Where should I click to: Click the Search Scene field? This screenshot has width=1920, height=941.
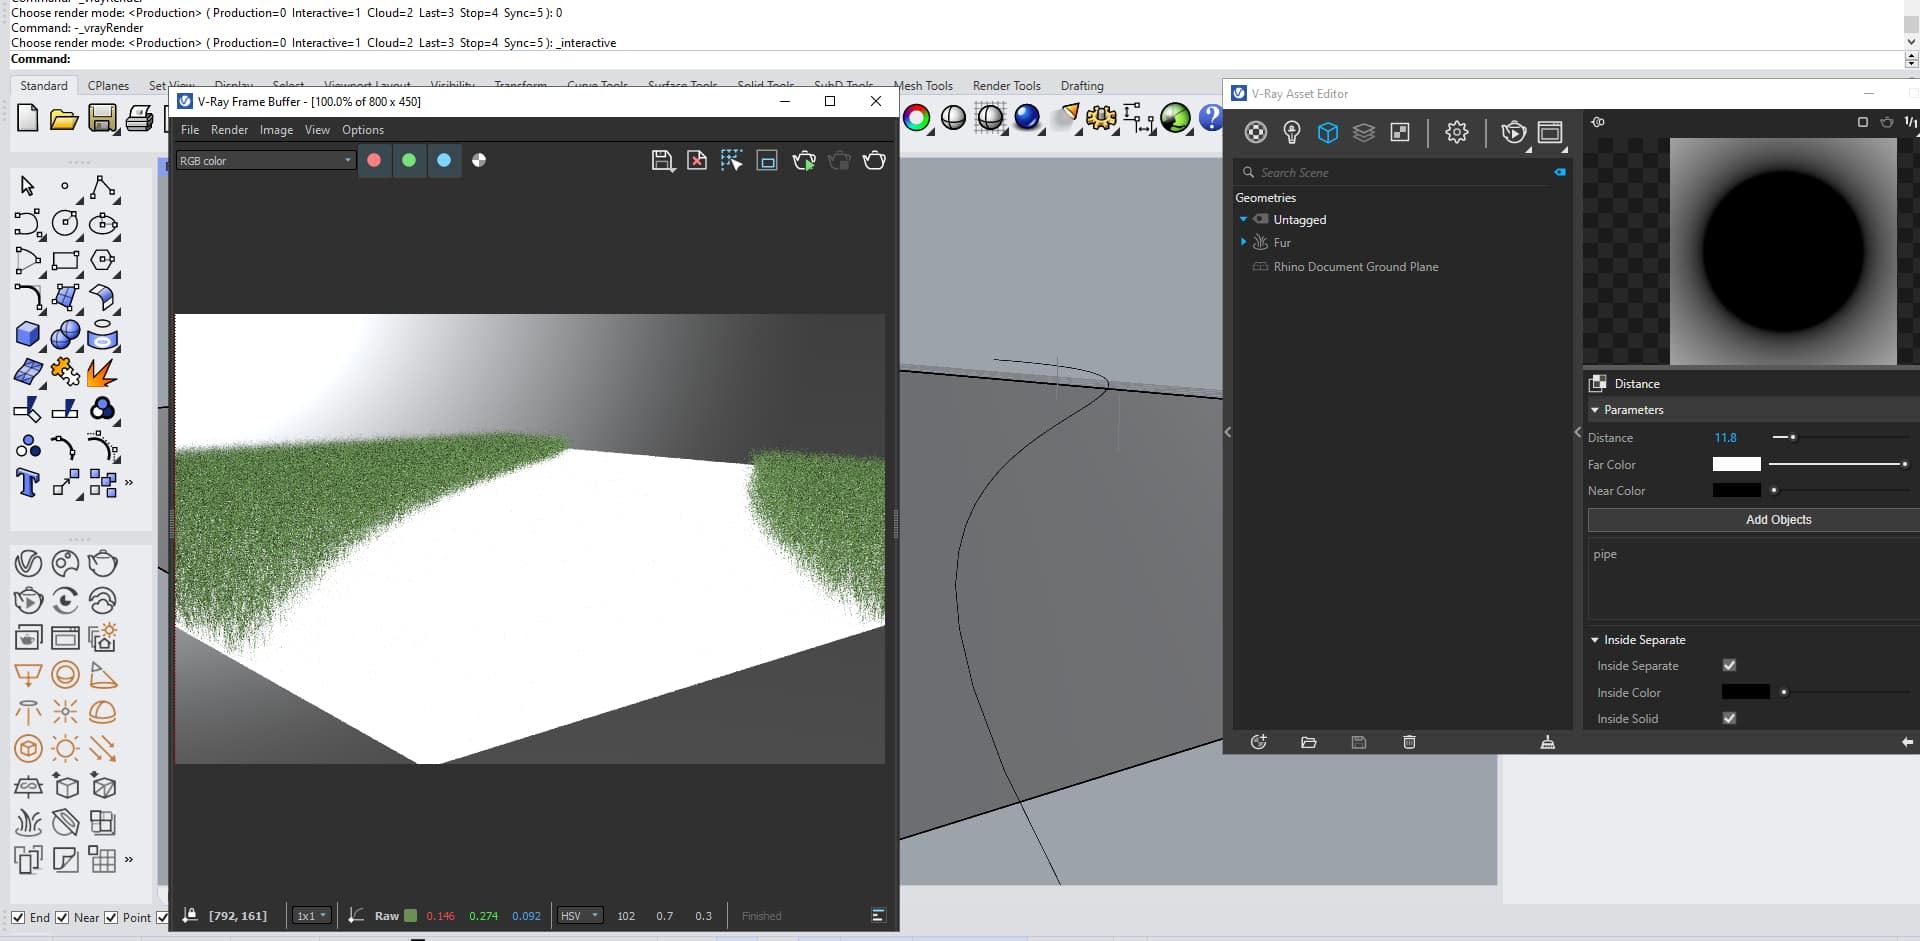(x=1400, y=173)
